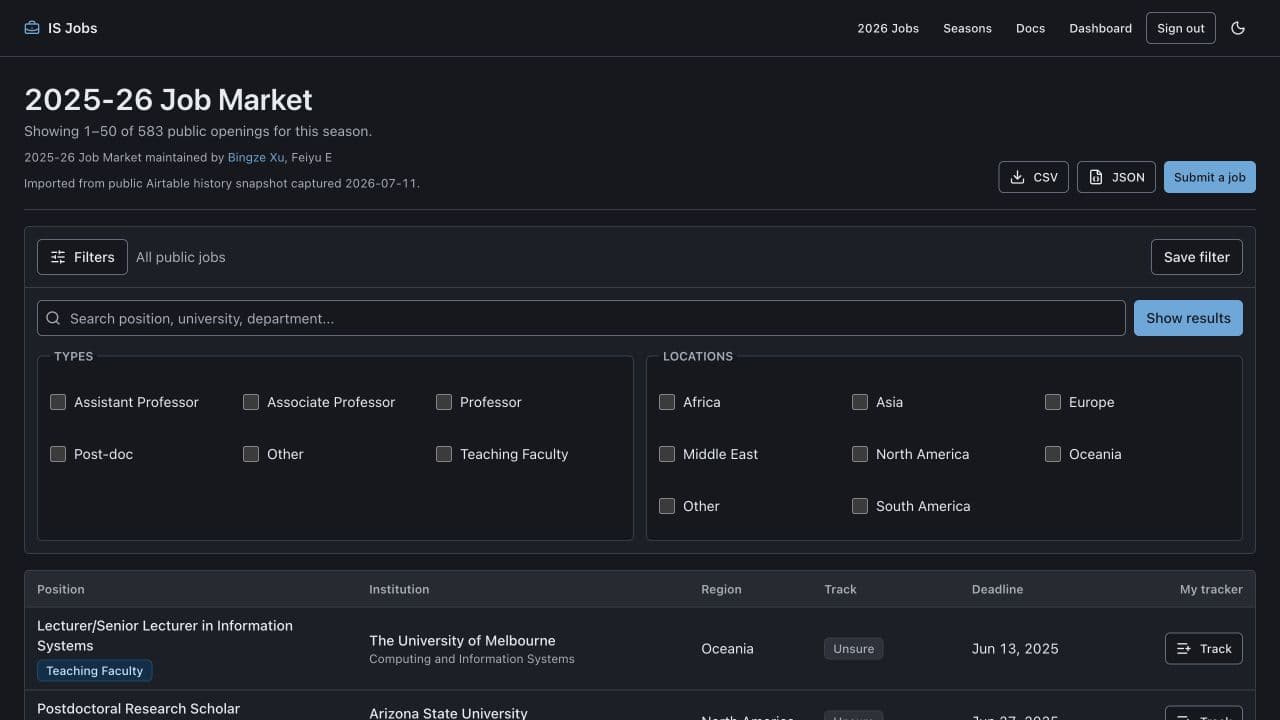The width and height of the screenshot is (1280, 720).
Task: Check the North America checkbox
Action: pos(860,454)
